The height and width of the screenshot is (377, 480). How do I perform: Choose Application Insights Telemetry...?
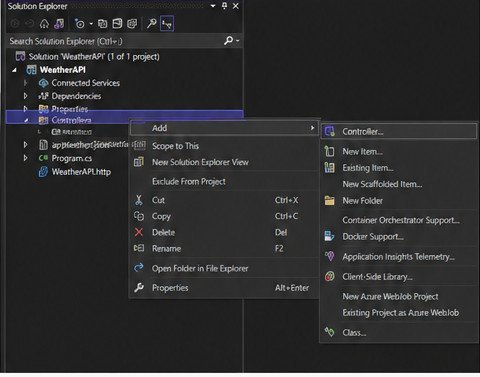398,257
